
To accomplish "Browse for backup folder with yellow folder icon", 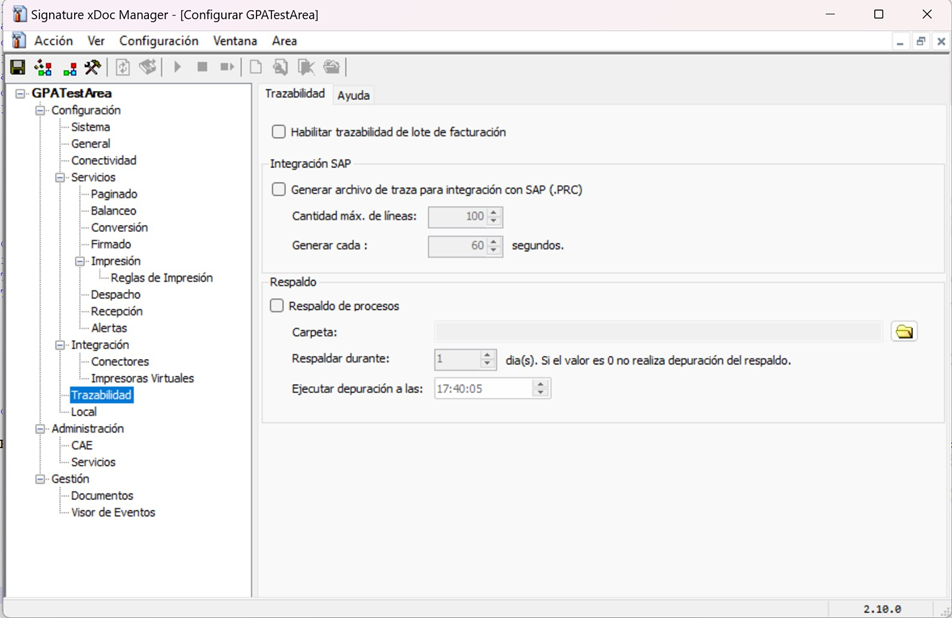I will click(x=904, y=331).
